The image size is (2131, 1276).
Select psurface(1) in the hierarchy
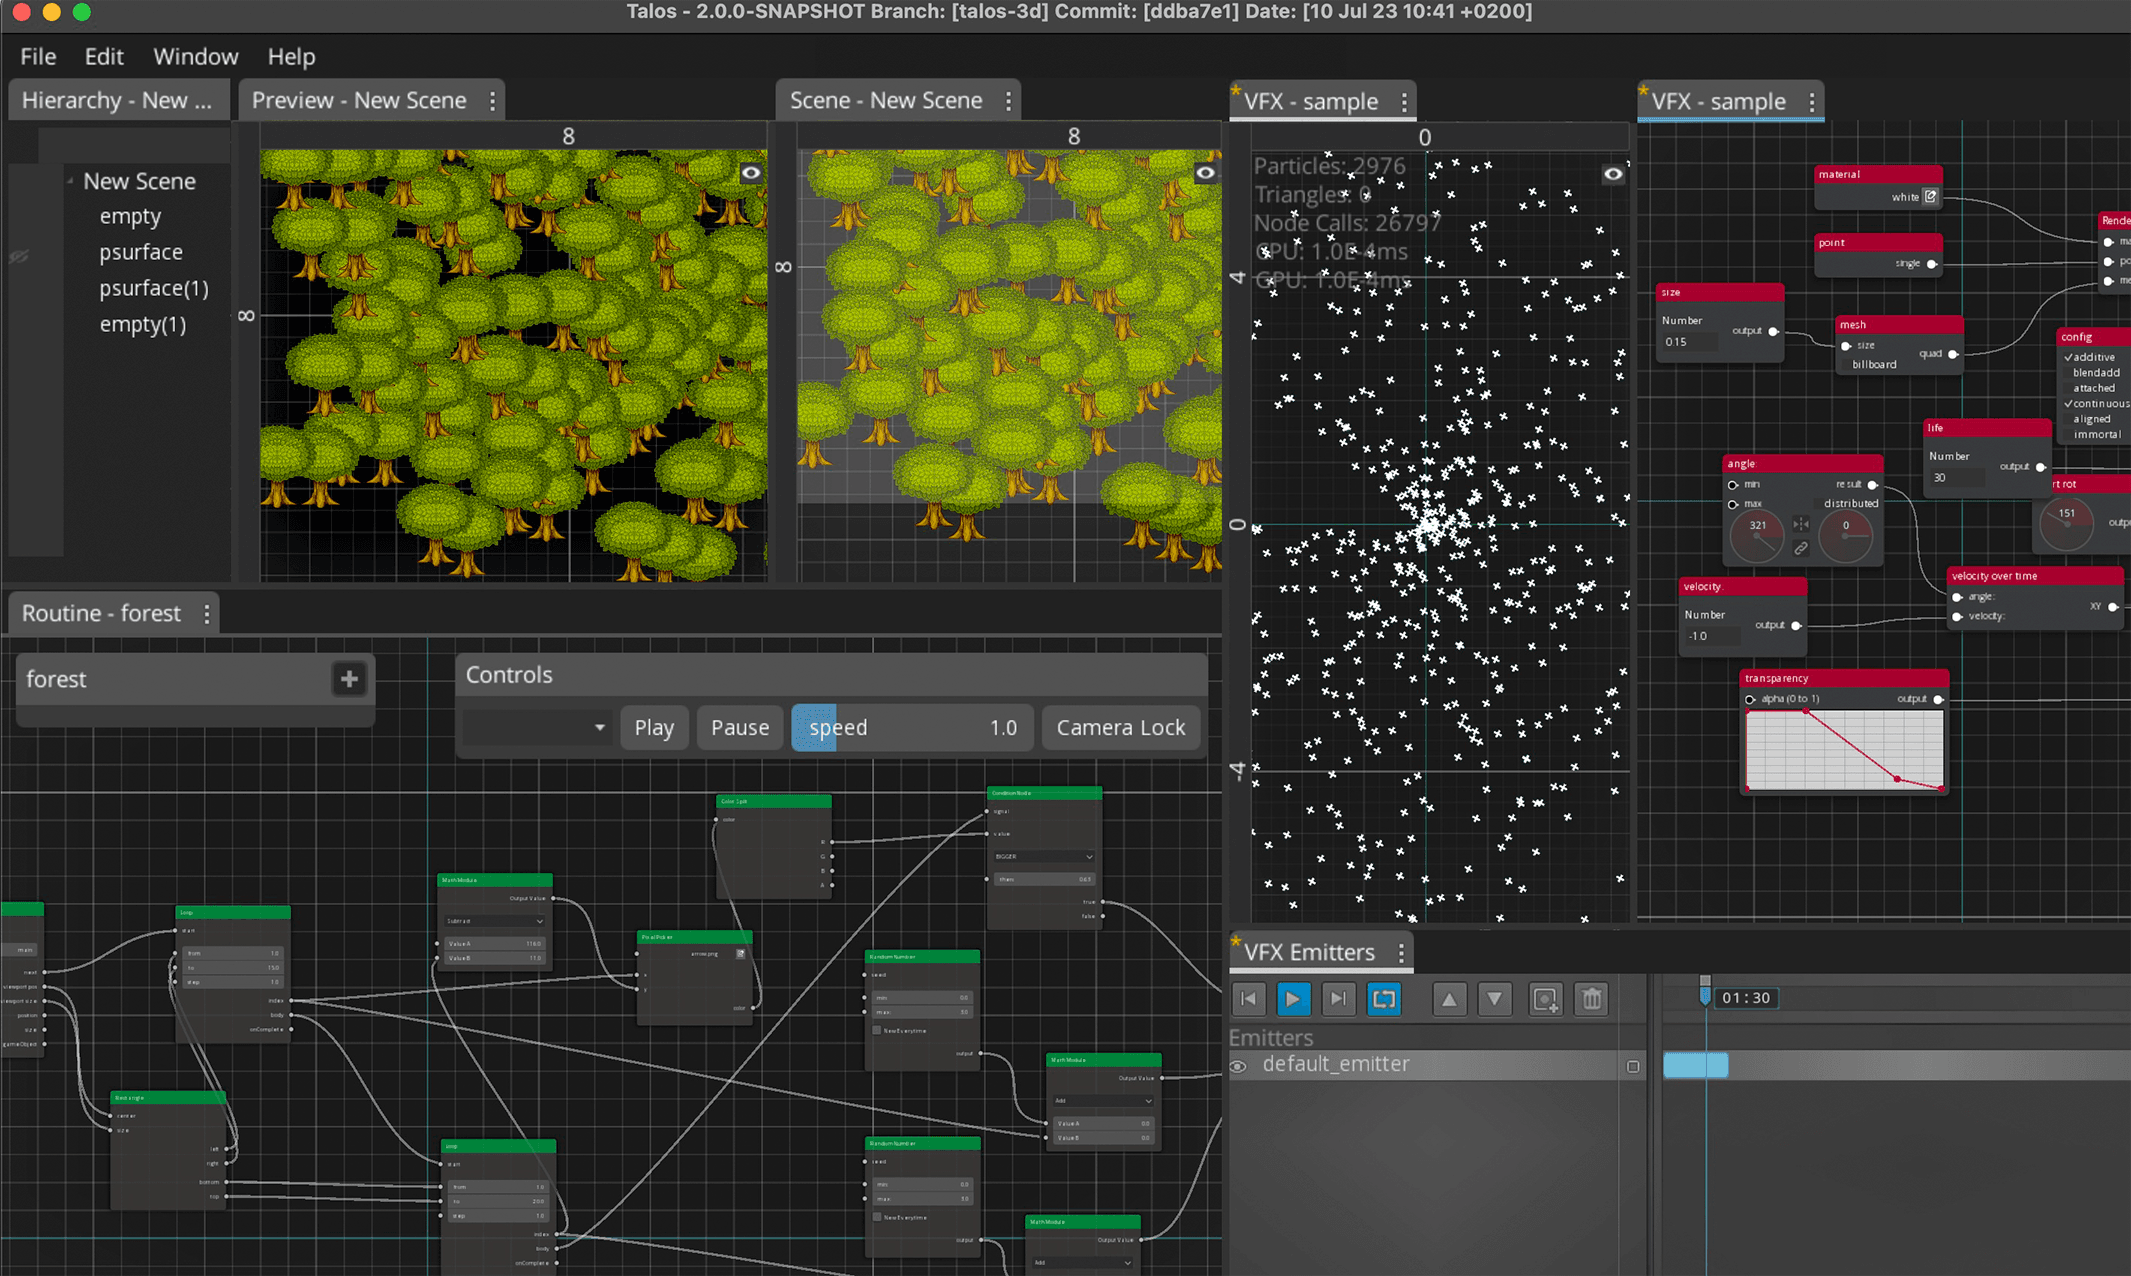click(x=154, y=289)
